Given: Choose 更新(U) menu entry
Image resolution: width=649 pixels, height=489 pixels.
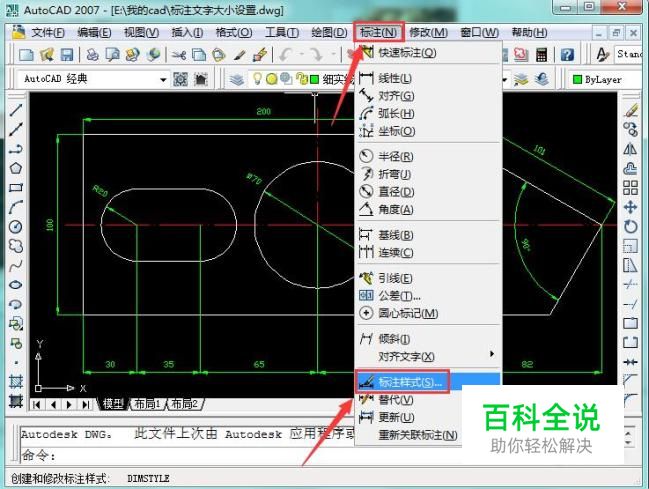Looking at the screenshot, I should pyautogui.click(x=409, y=417).
